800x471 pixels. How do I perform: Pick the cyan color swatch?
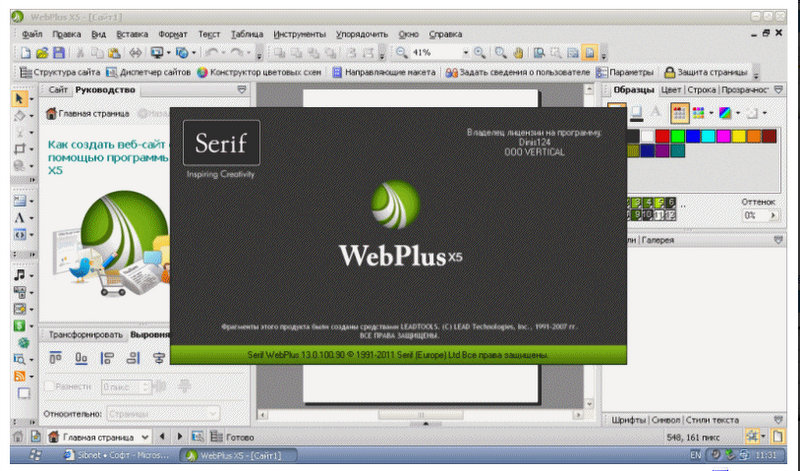click(708, 136)
